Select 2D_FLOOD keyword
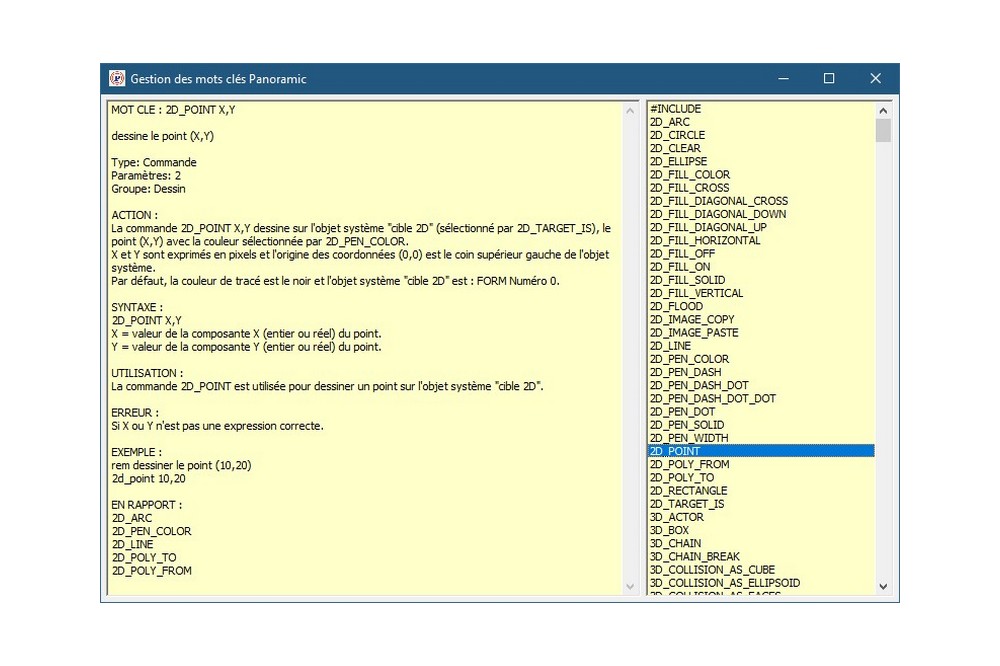Screen dimensions: 1000x666 tap(761, 306)
